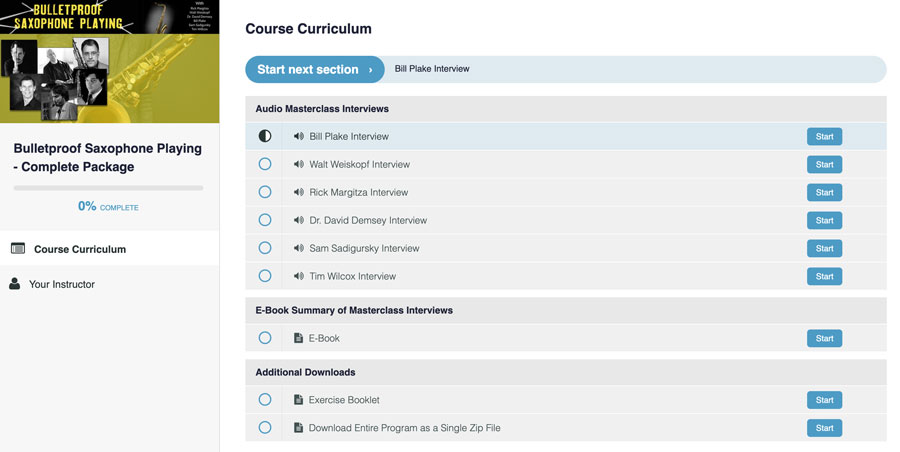Mark Dr. David Demsey Interview completion circle
Viewport: 900px width, 452px height.
(x=265, y=220)
